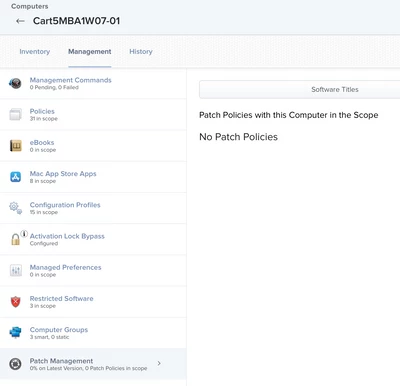Image resolution: width=400 pixels, height=386 pixels.
Task: Click the Configuration Profiles gear icon
Action: pyautogui.click(x=15, y=208)
